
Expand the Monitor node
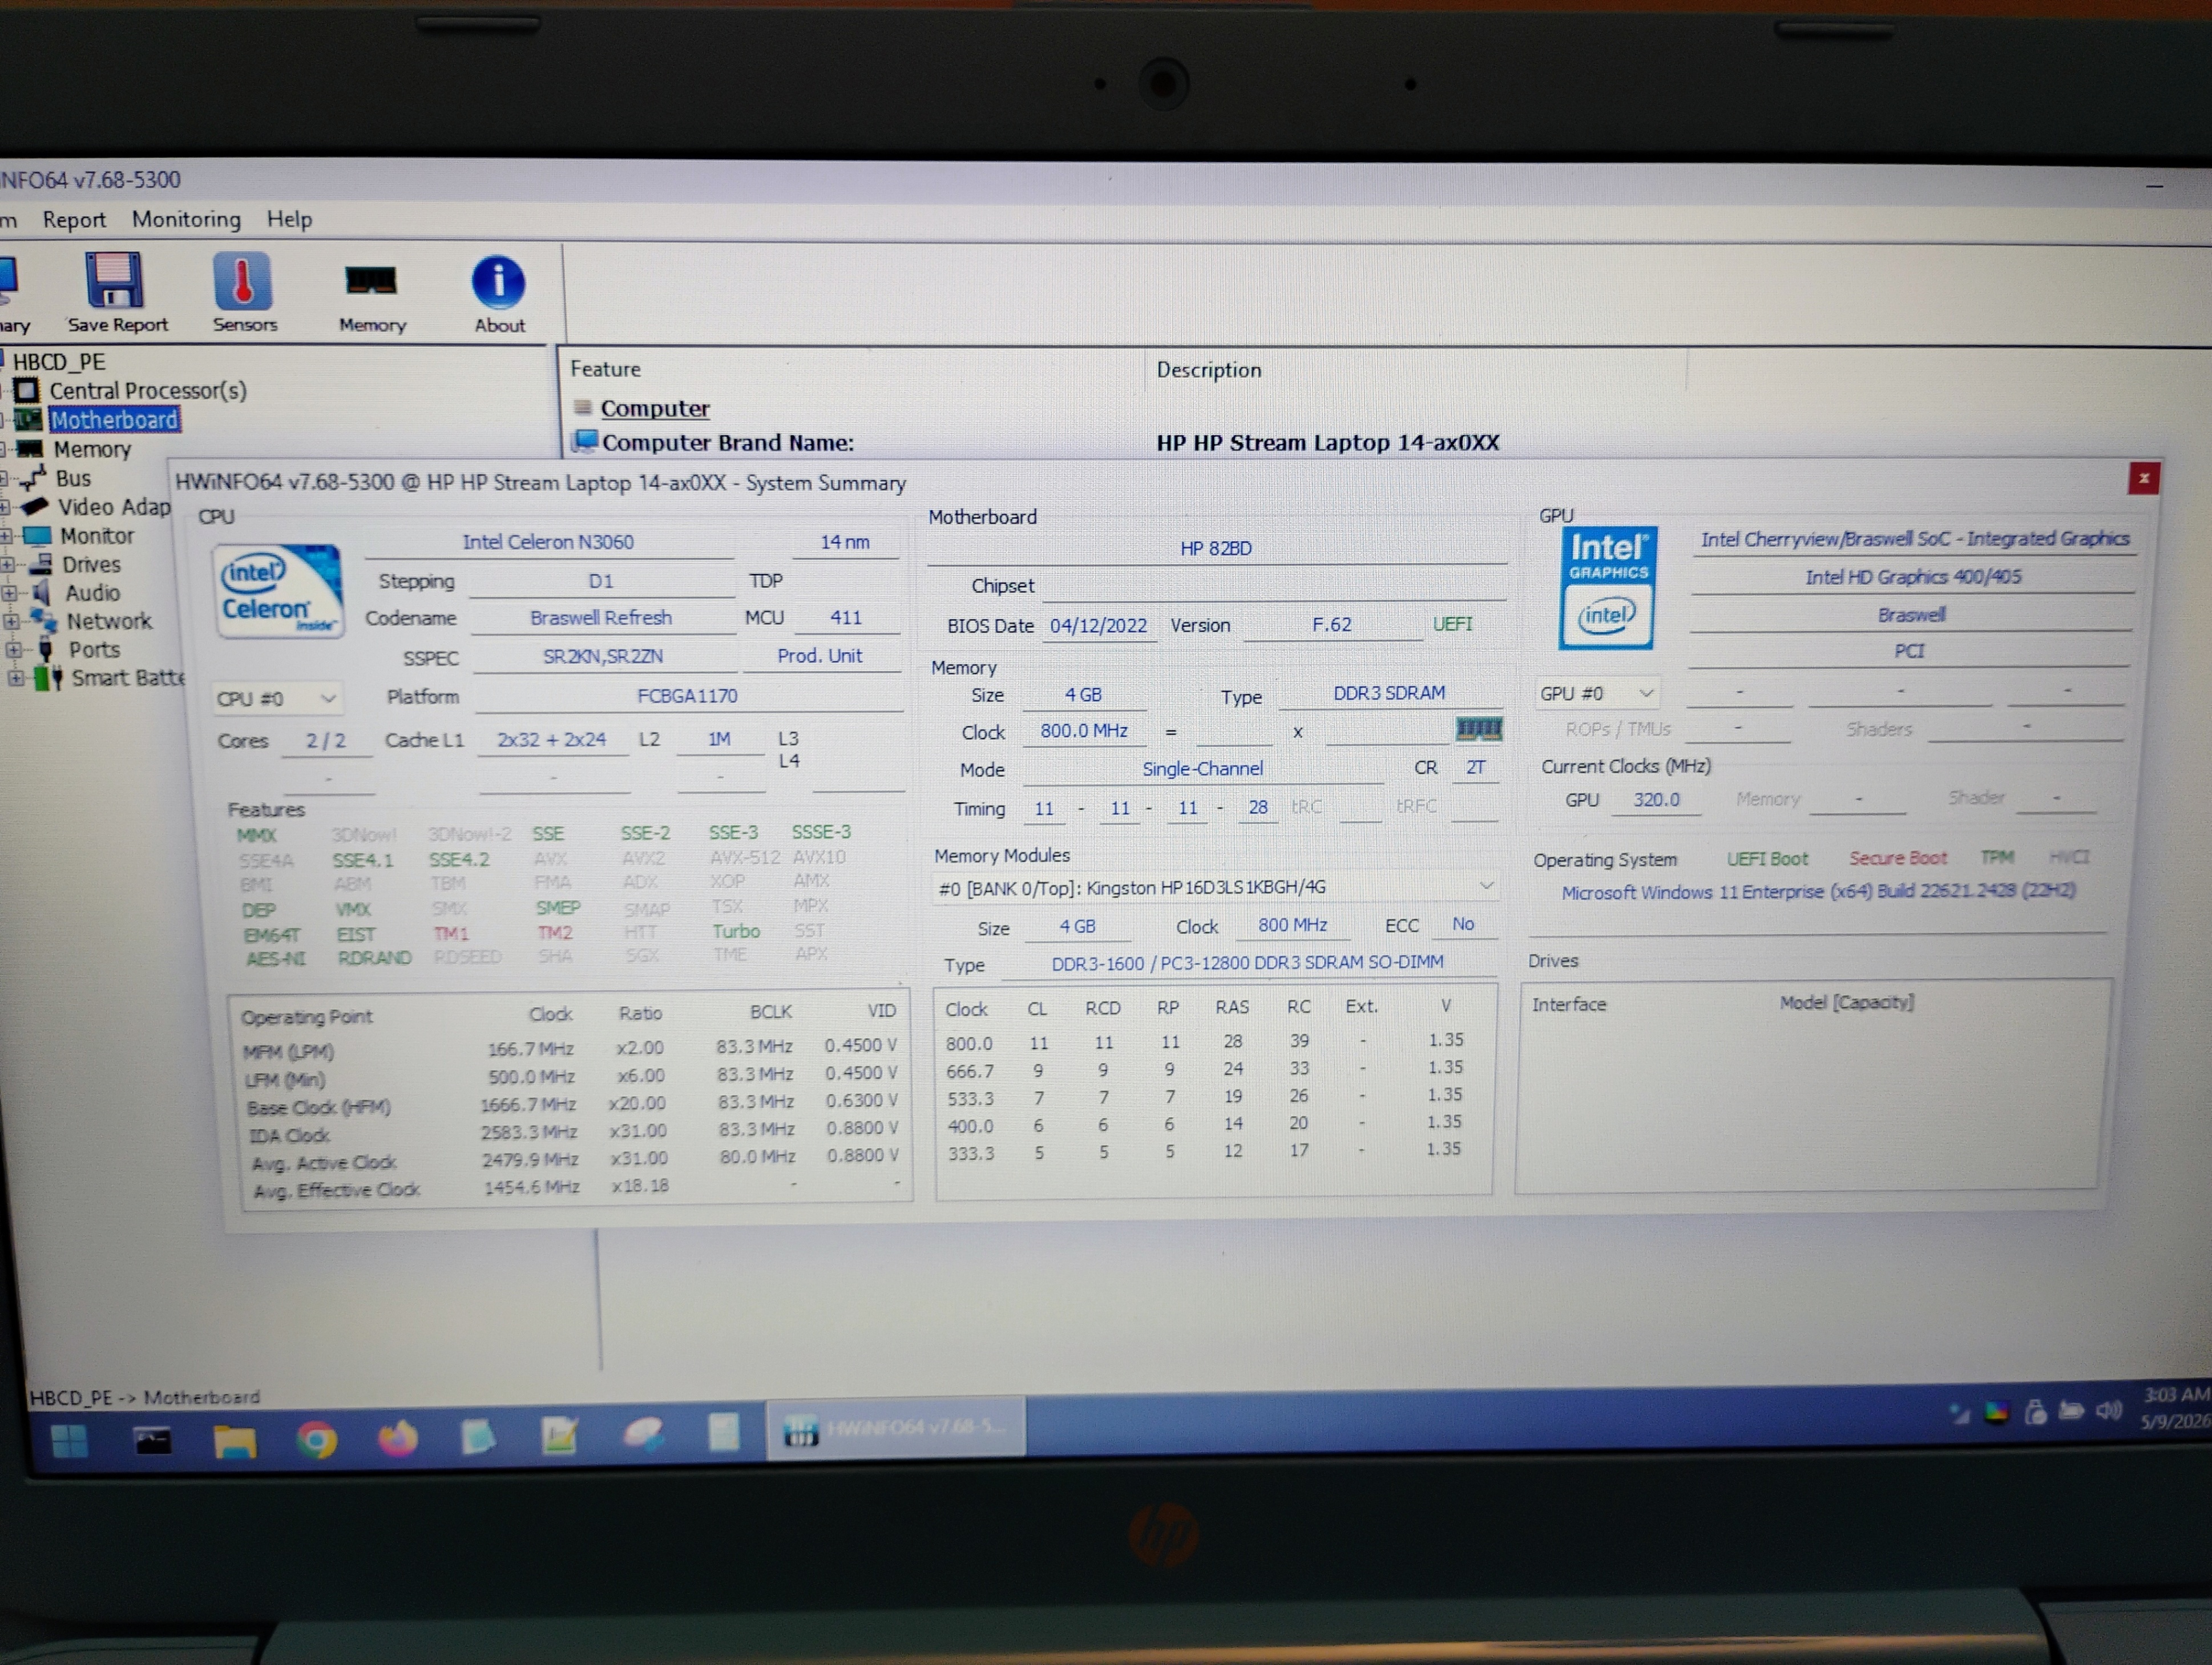click(6, 536)
